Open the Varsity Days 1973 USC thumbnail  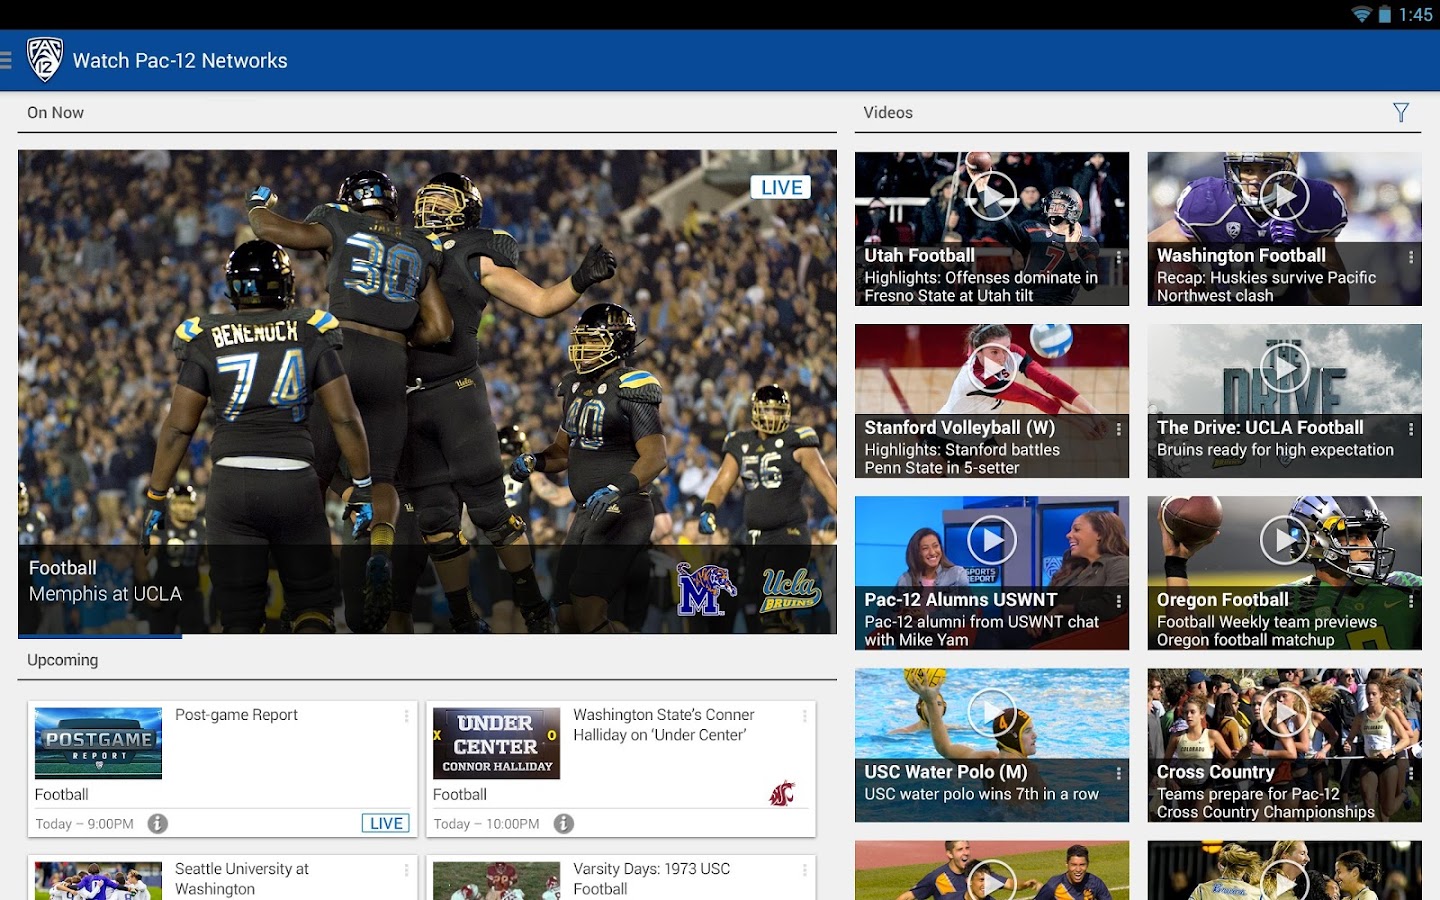point(496,881)
